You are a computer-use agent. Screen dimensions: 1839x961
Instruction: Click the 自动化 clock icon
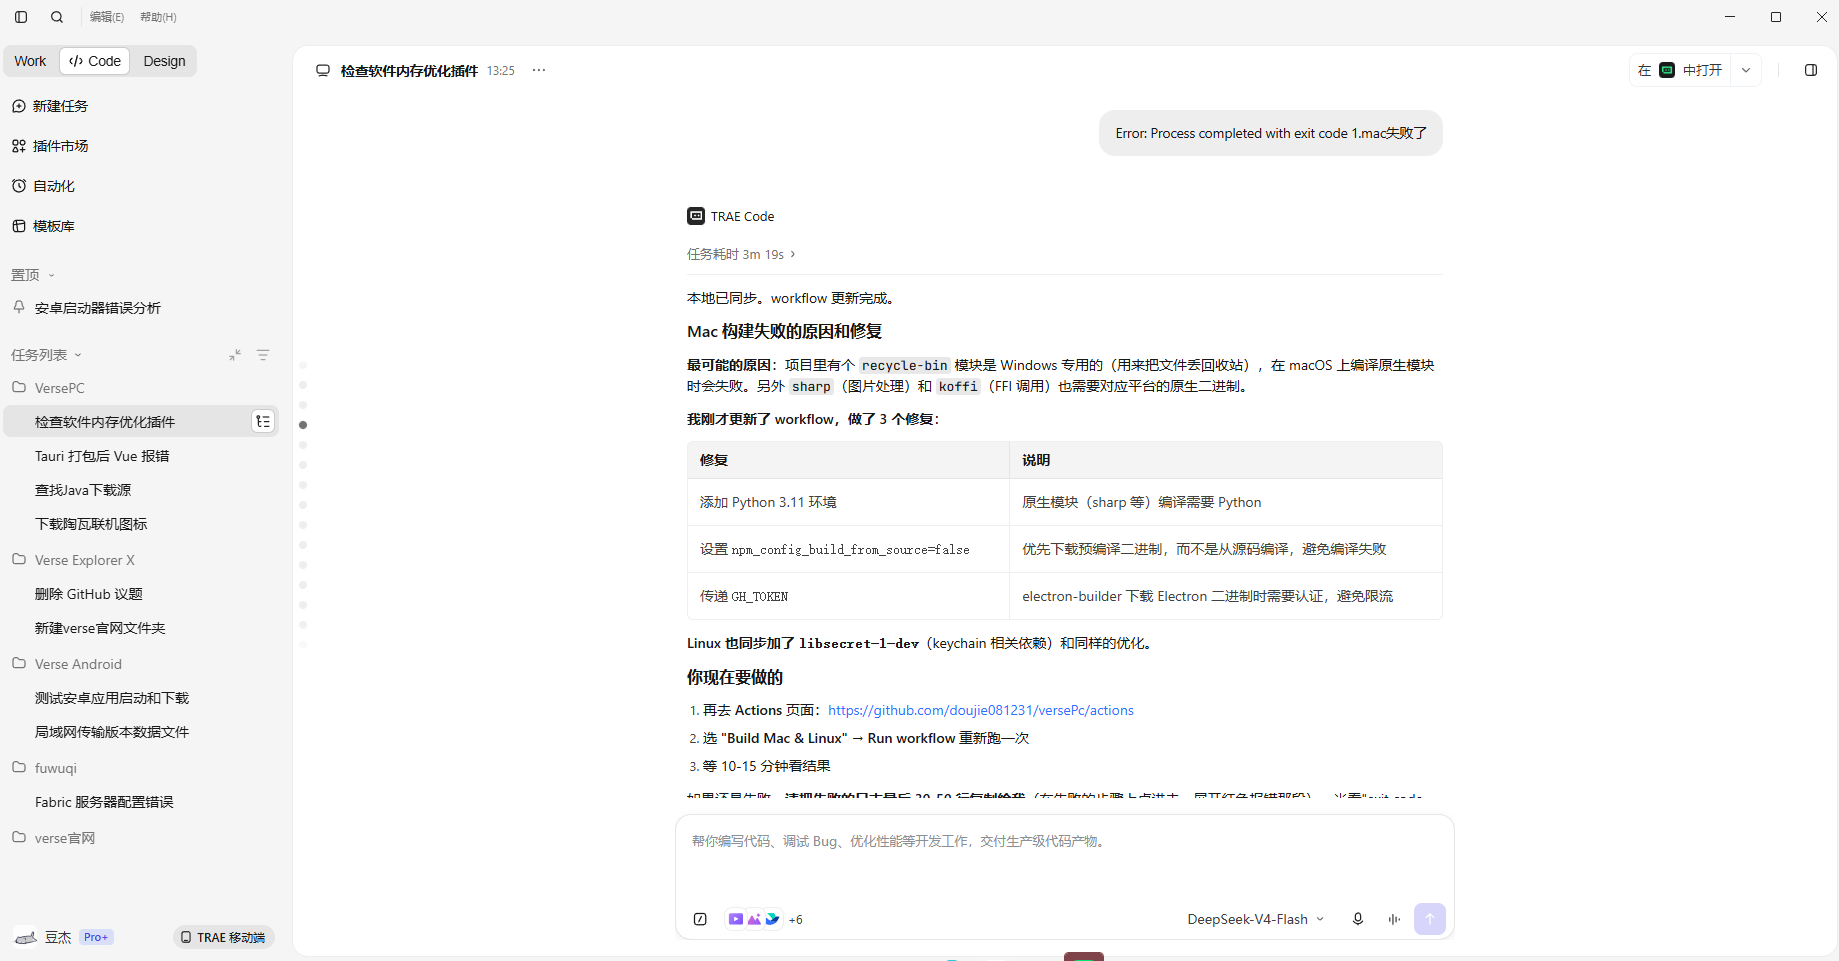[19, 186]
